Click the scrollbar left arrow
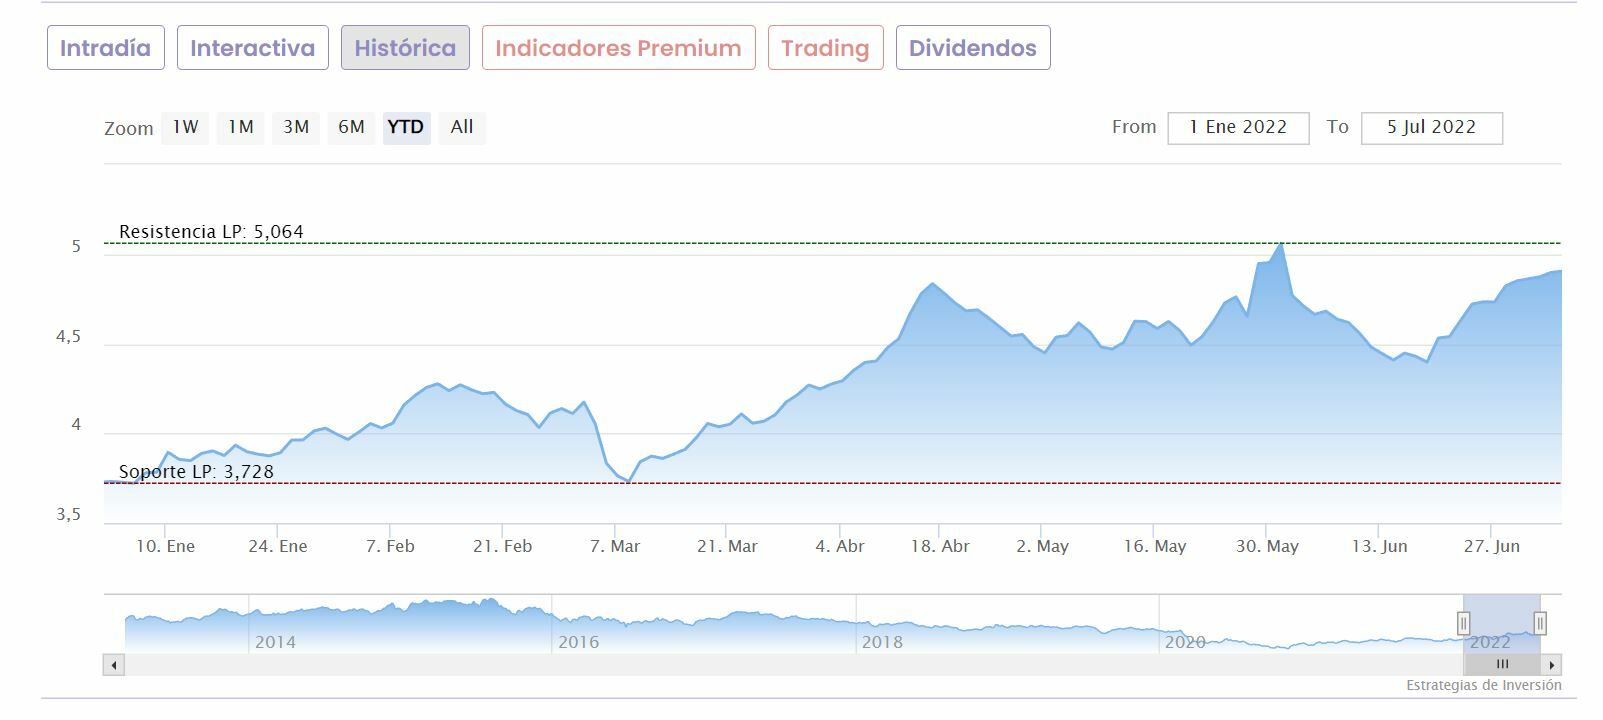This screenshot has height=720, width=1603. coord(114,665)
